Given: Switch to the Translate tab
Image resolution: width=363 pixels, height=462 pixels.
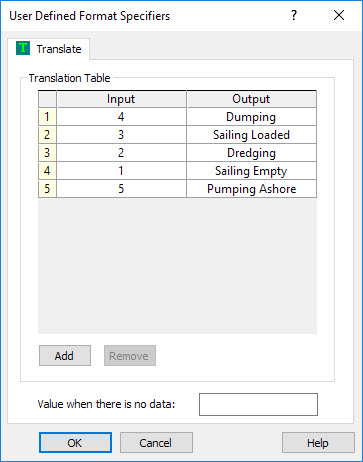Looking at the screenshot, I should (49, 49).
